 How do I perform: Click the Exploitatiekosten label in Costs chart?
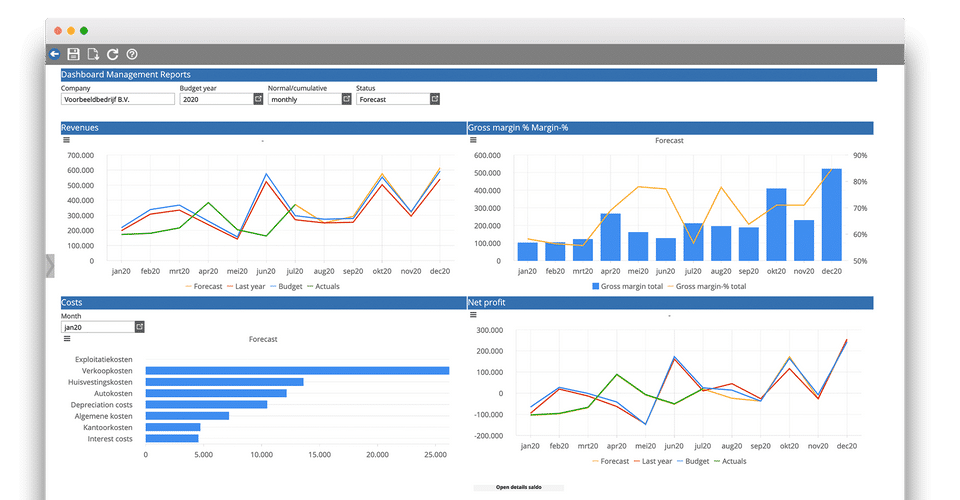103,360
